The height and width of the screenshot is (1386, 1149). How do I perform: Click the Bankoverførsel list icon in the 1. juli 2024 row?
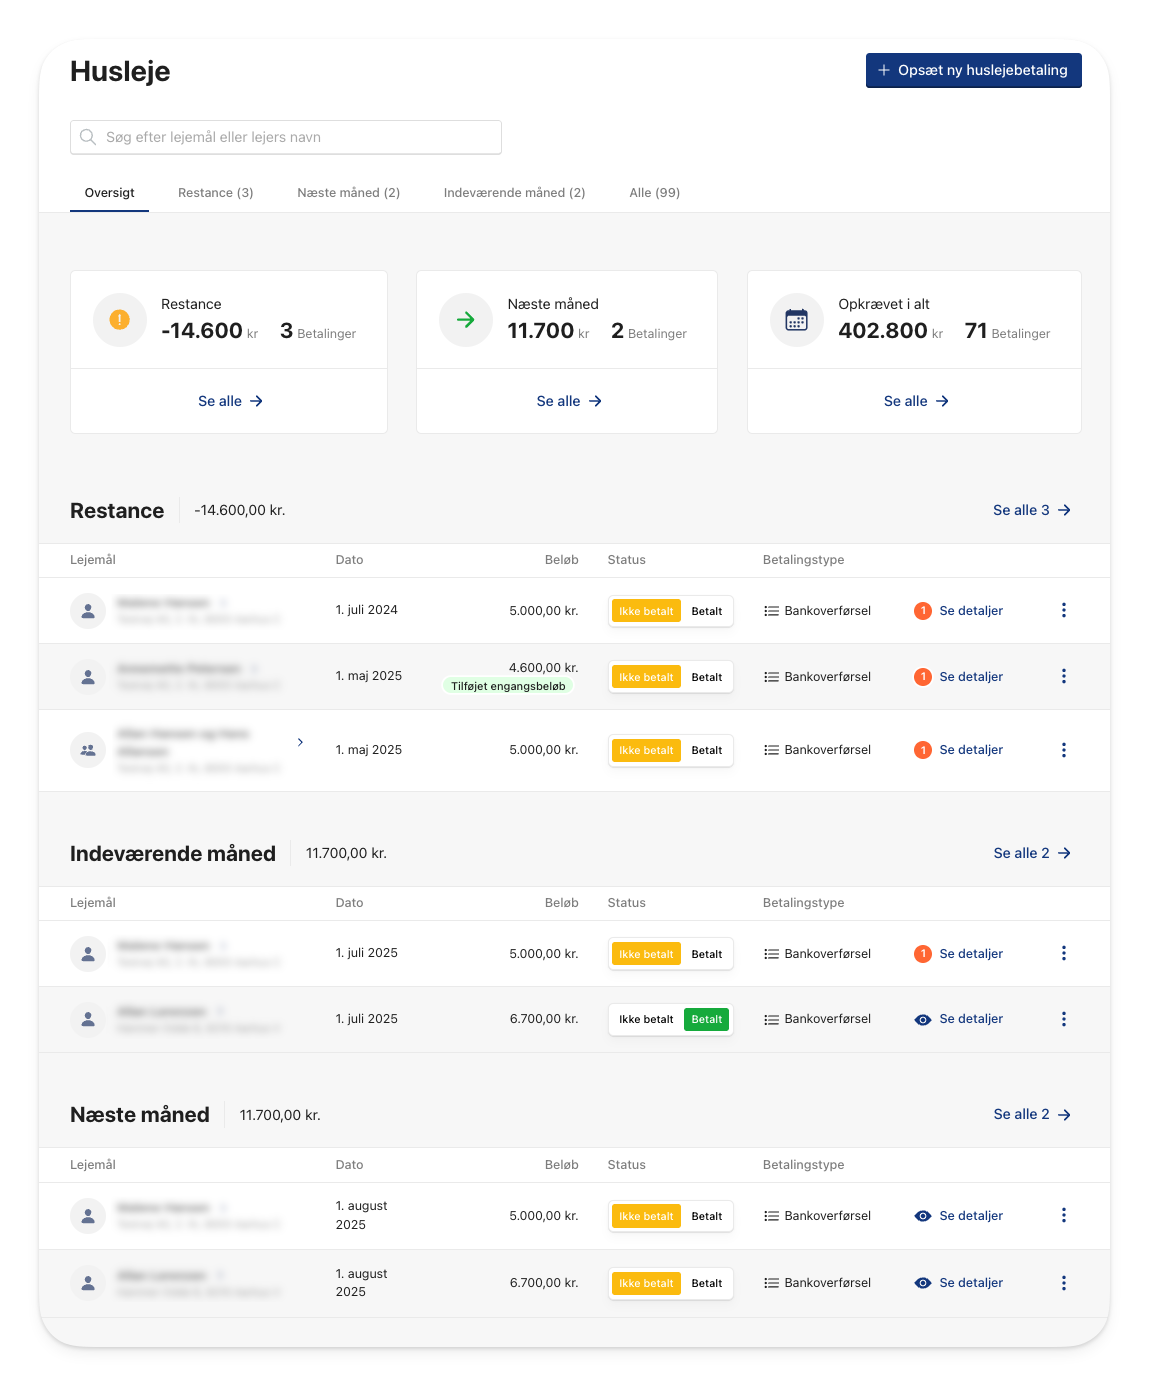[x=771, y=611]
